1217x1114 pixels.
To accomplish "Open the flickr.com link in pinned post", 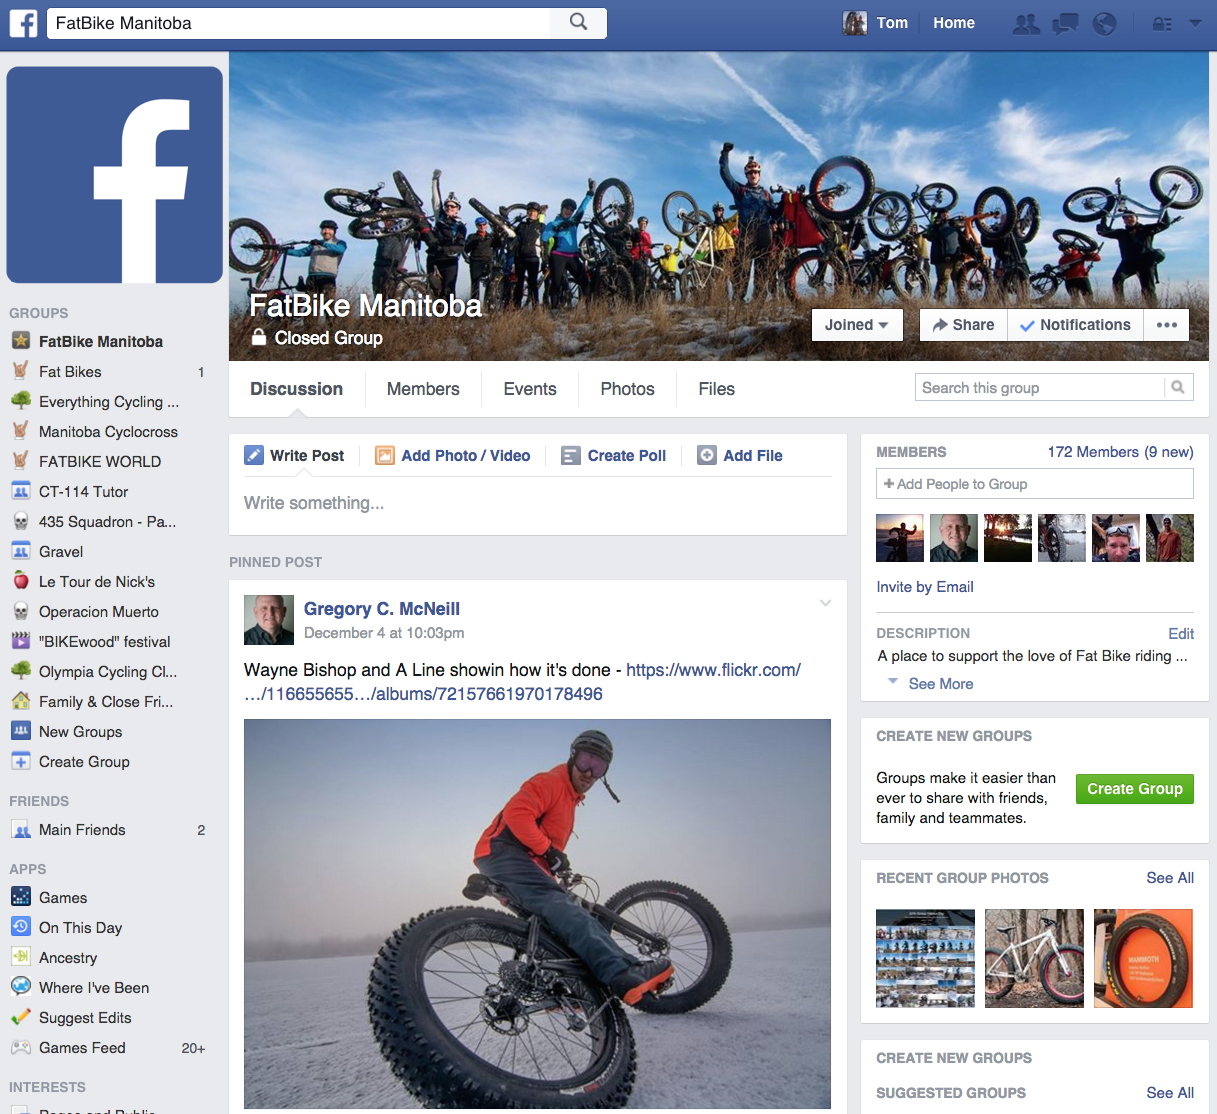I will tap(713, 670).
